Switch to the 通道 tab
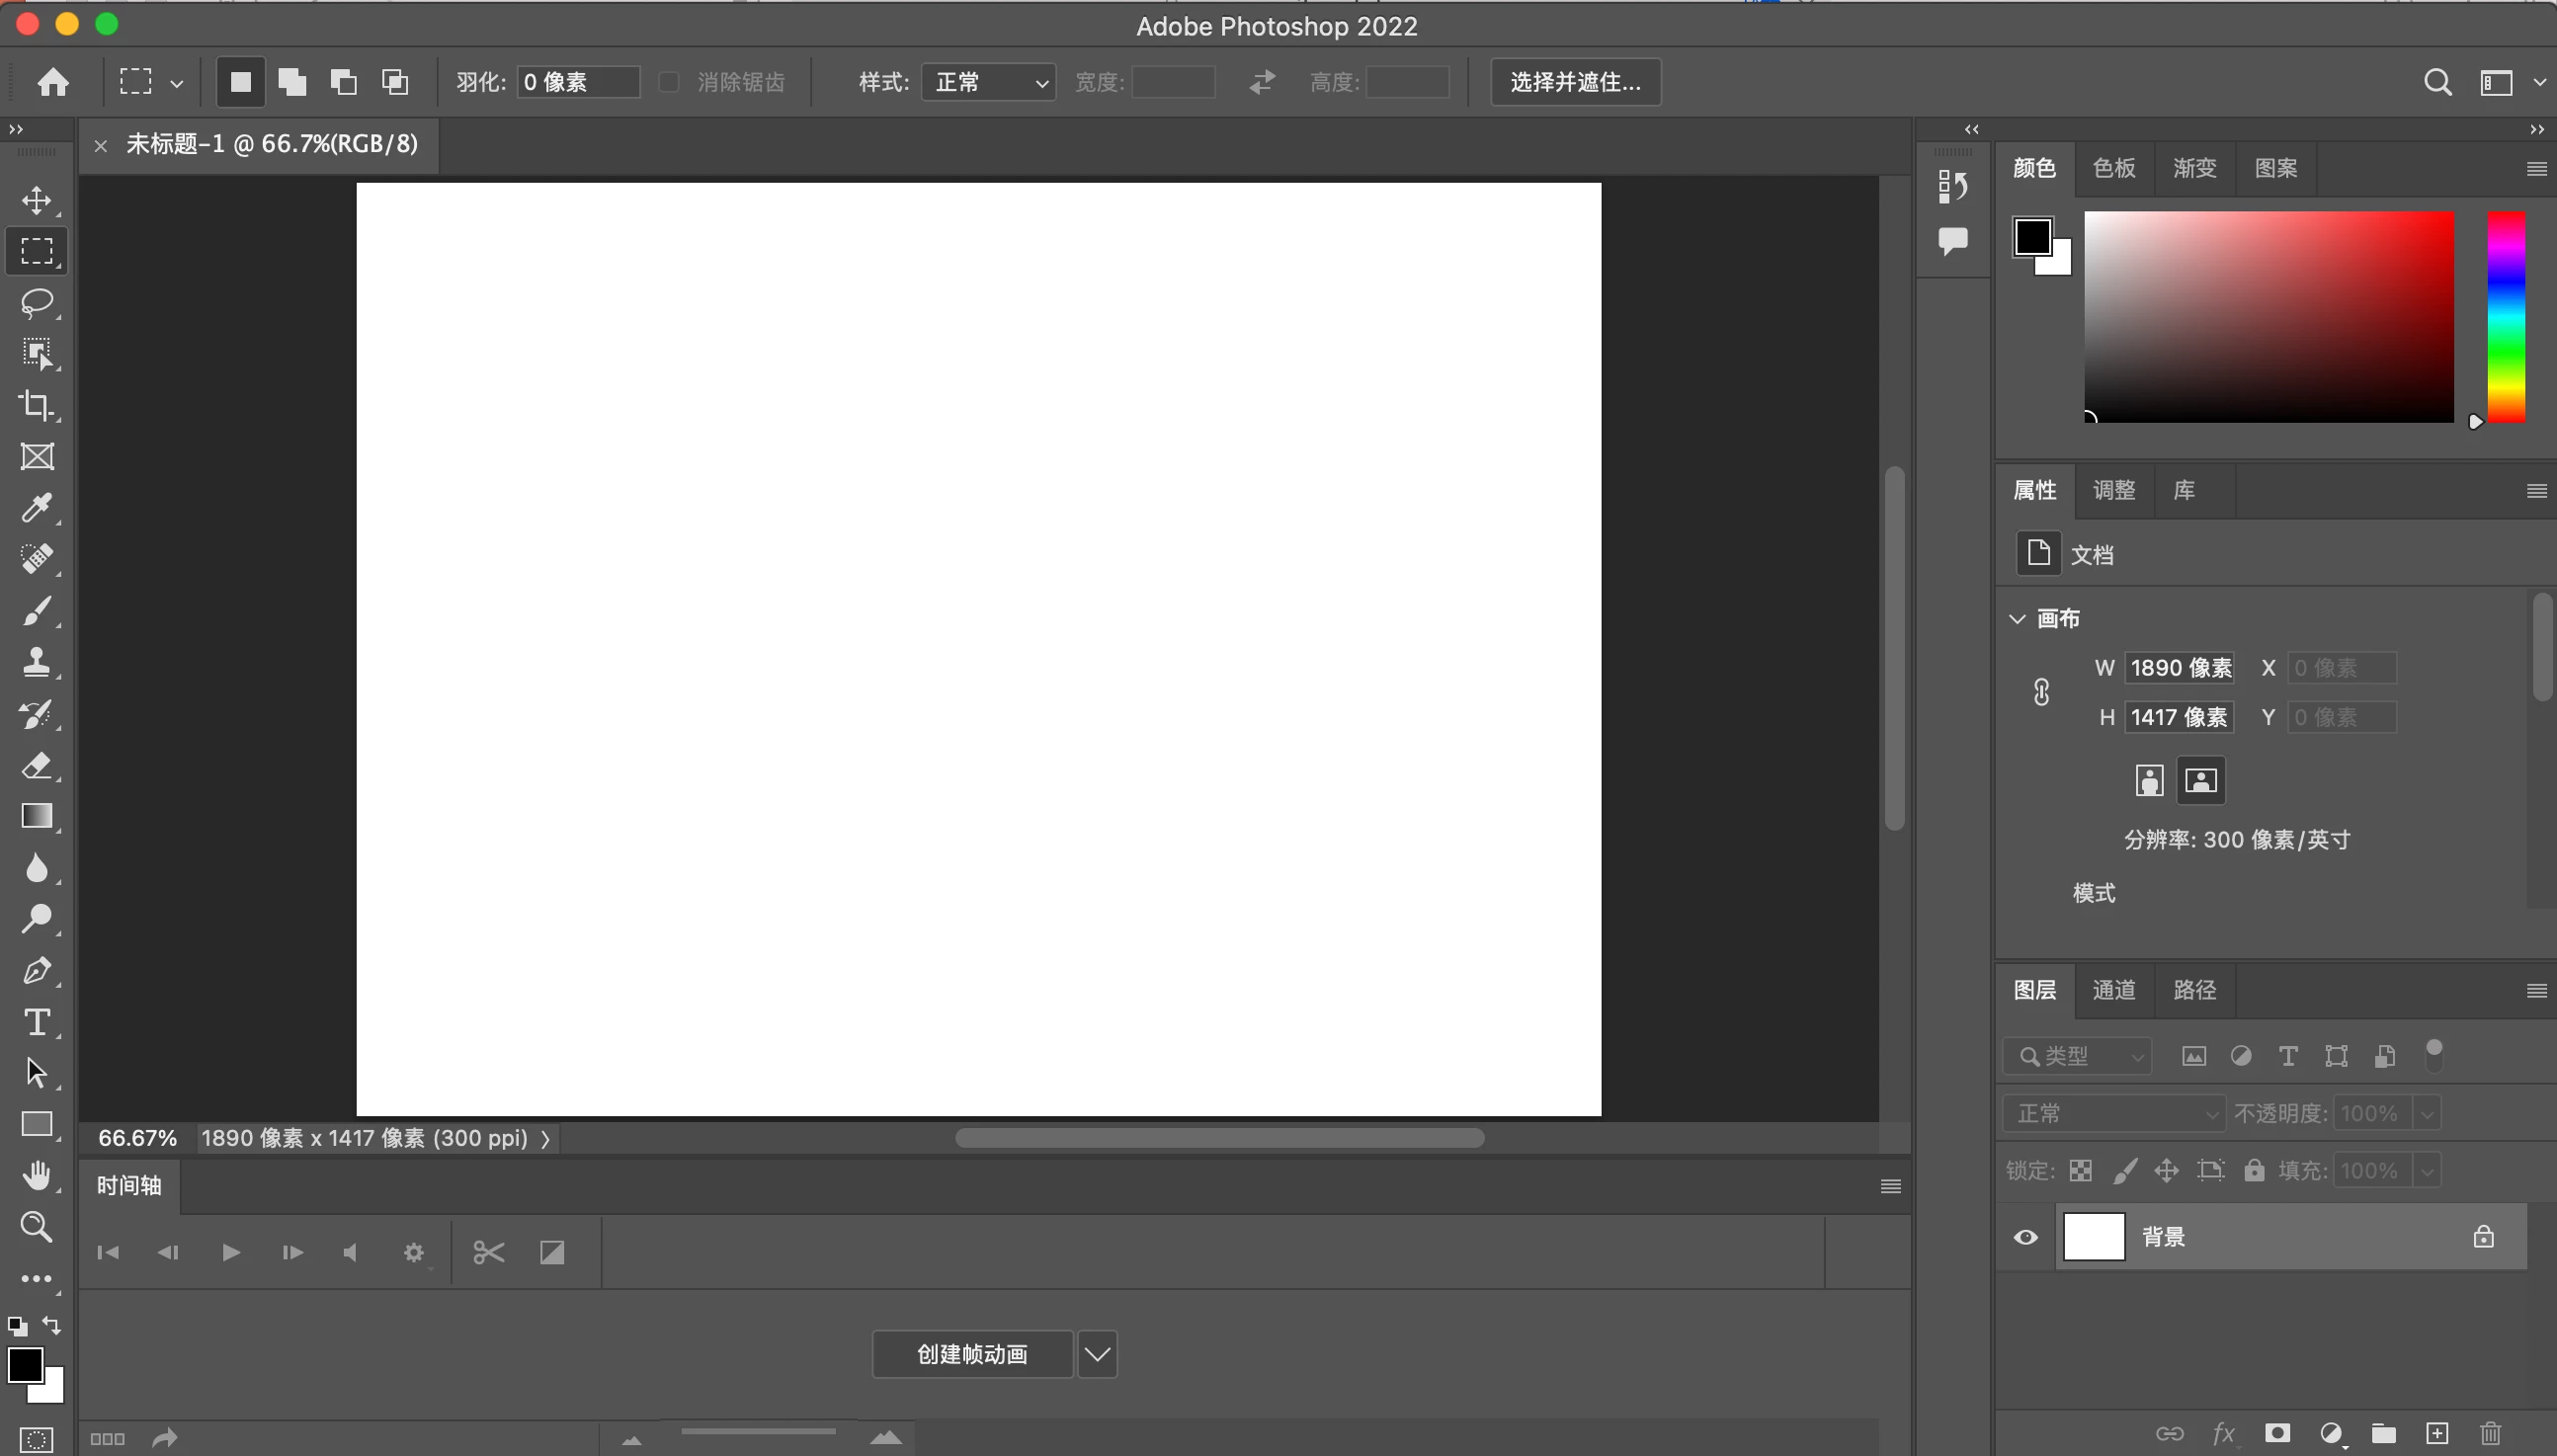 pyautogui.click(x=2113, y=990)
